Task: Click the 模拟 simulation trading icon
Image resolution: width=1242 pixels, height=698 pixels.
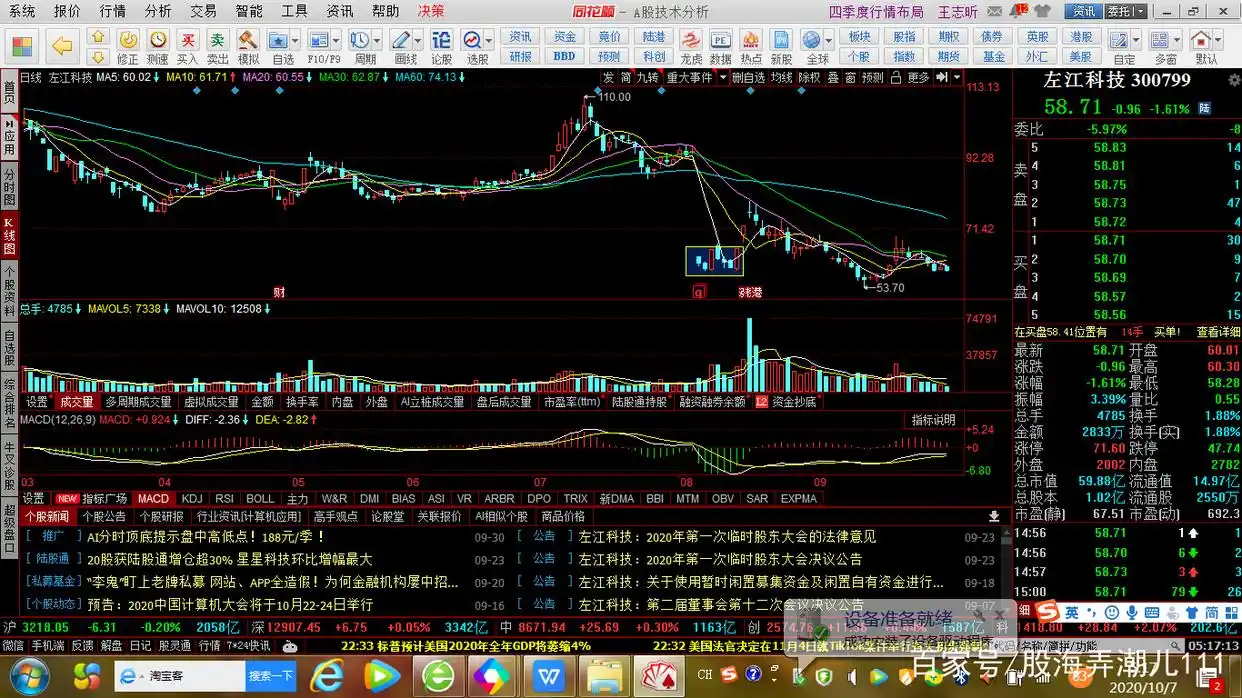Action: coord(248,40)
